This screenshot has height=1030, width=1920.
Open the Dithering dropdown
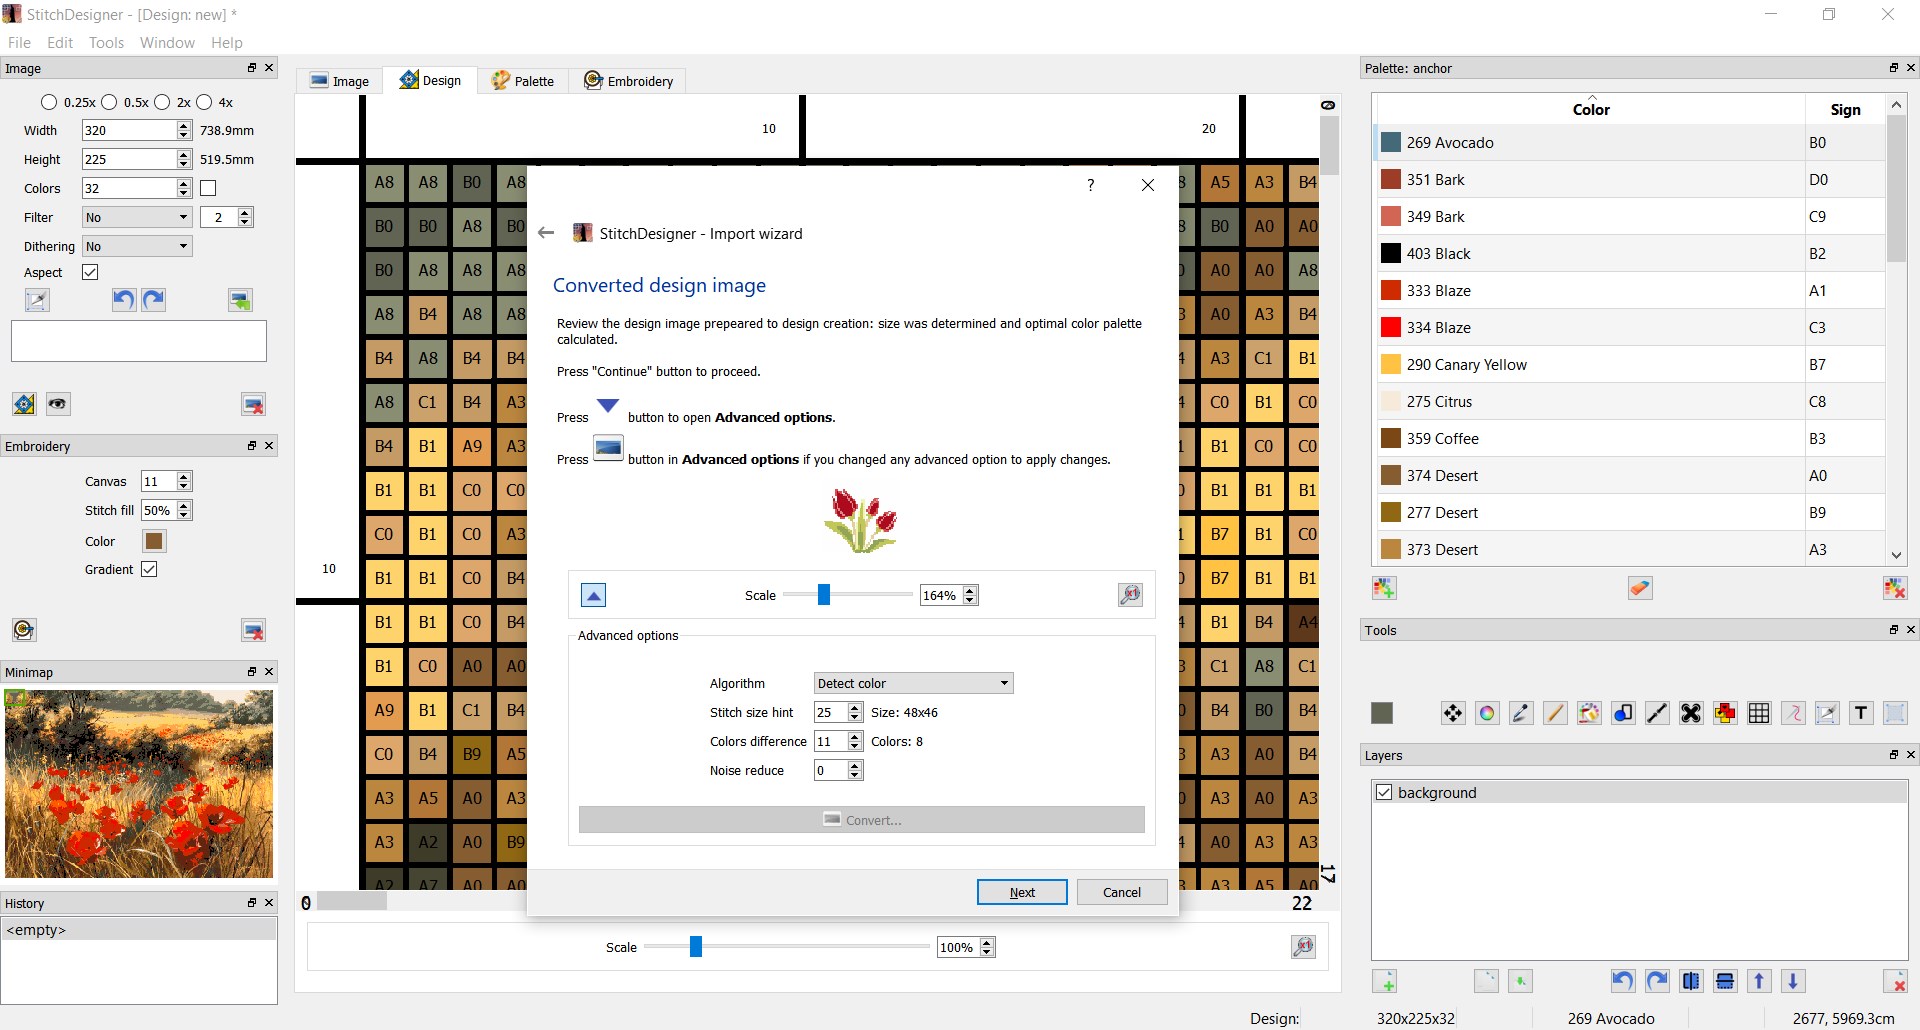coord(137,246)
